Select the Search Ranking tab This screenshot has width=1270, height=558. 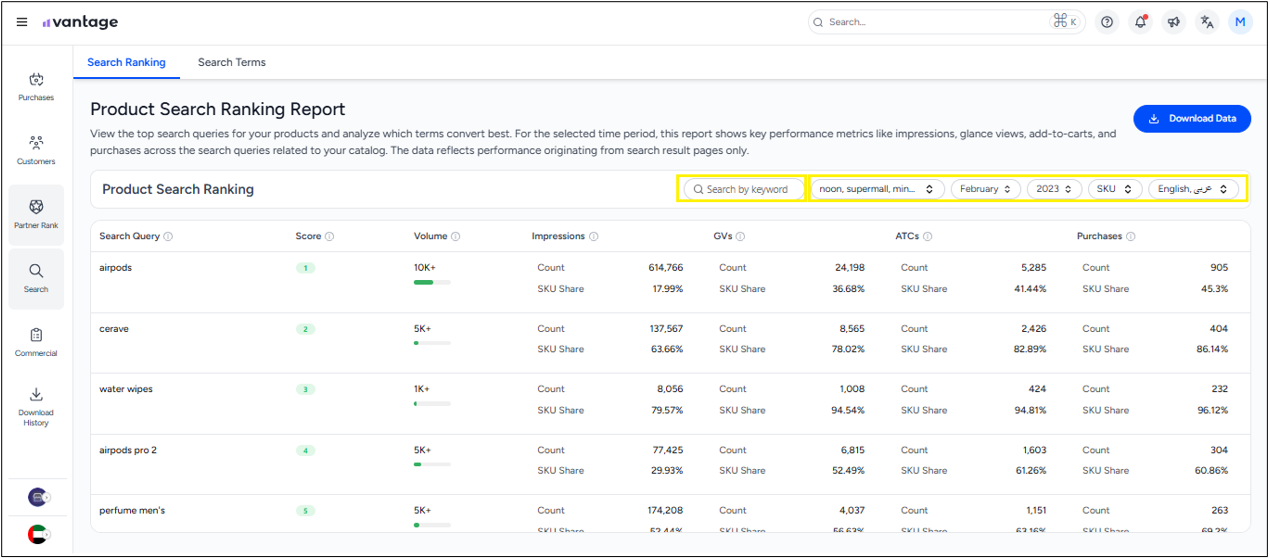point(126,62)
